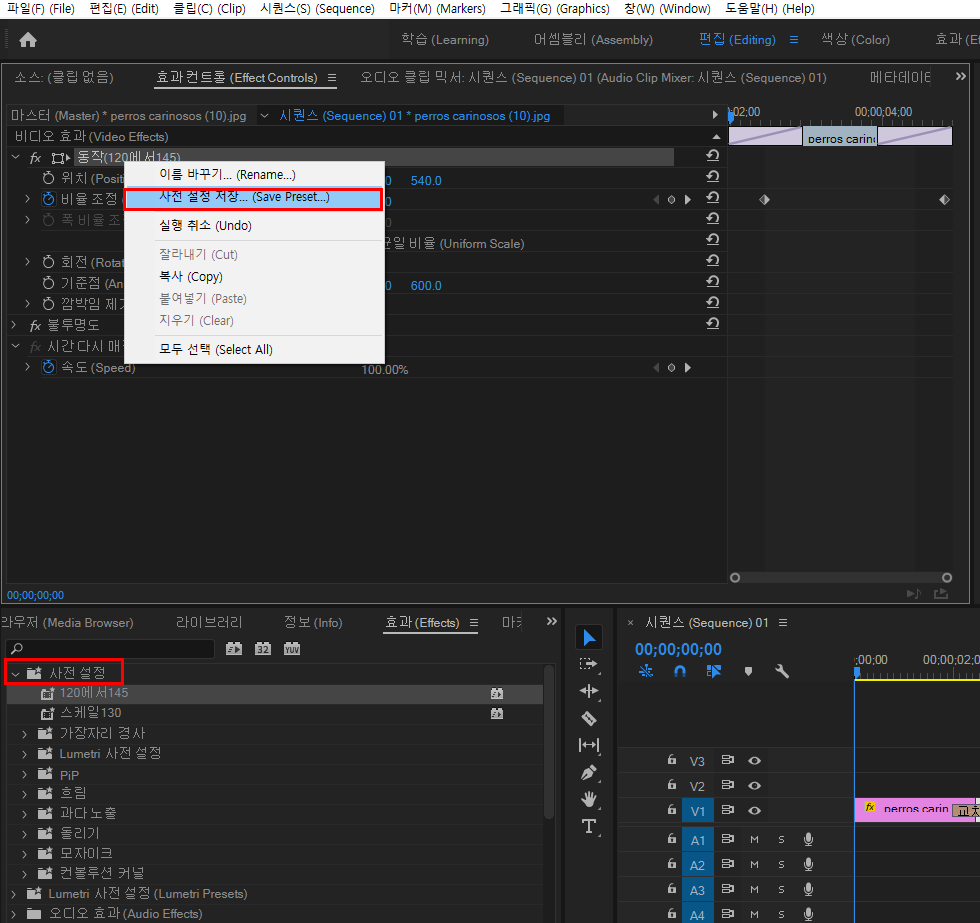Screen dimensions: 980x923
Task: Select the Selection (arrow) tool
Action: [x=589, y=637]
